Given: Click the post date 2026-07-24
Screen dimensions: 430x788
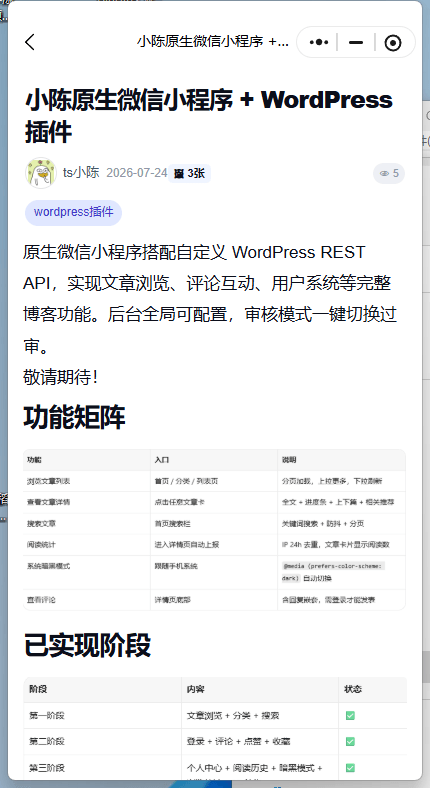Looking at the screenshot, I should click(137, 173).
